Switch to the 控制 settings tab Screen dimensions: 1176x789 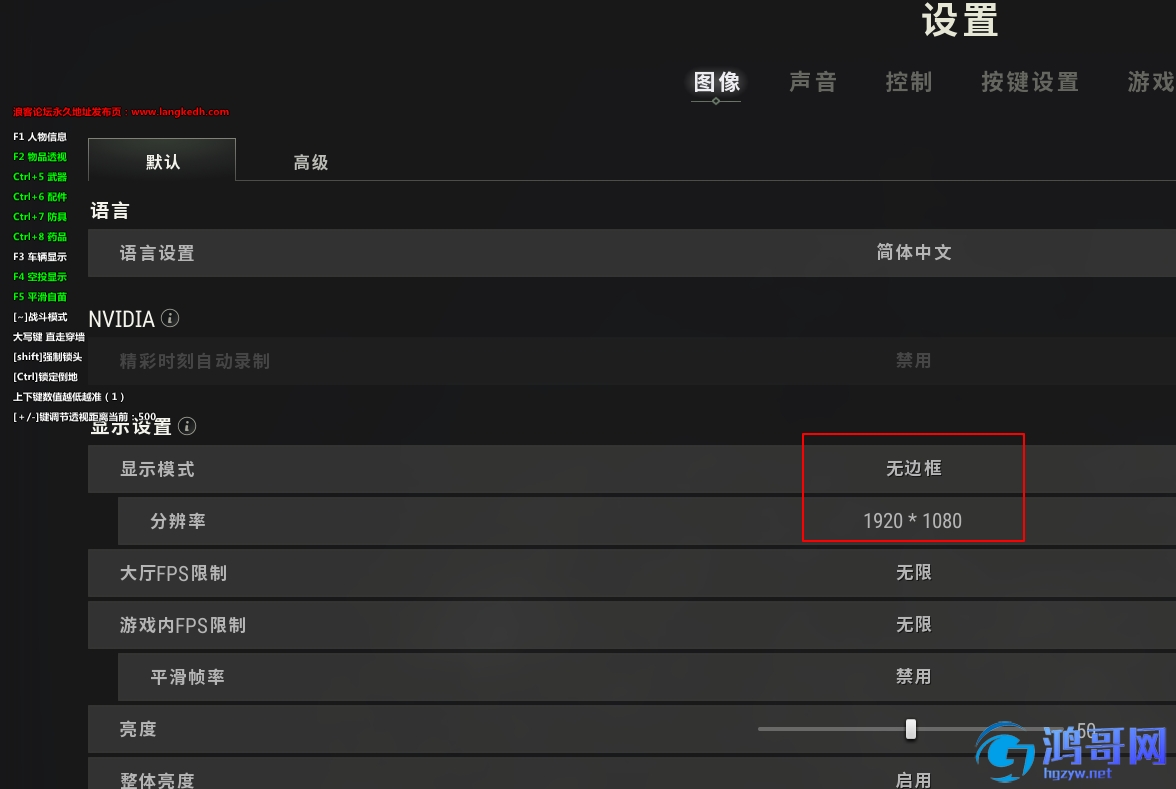(908, 82)
